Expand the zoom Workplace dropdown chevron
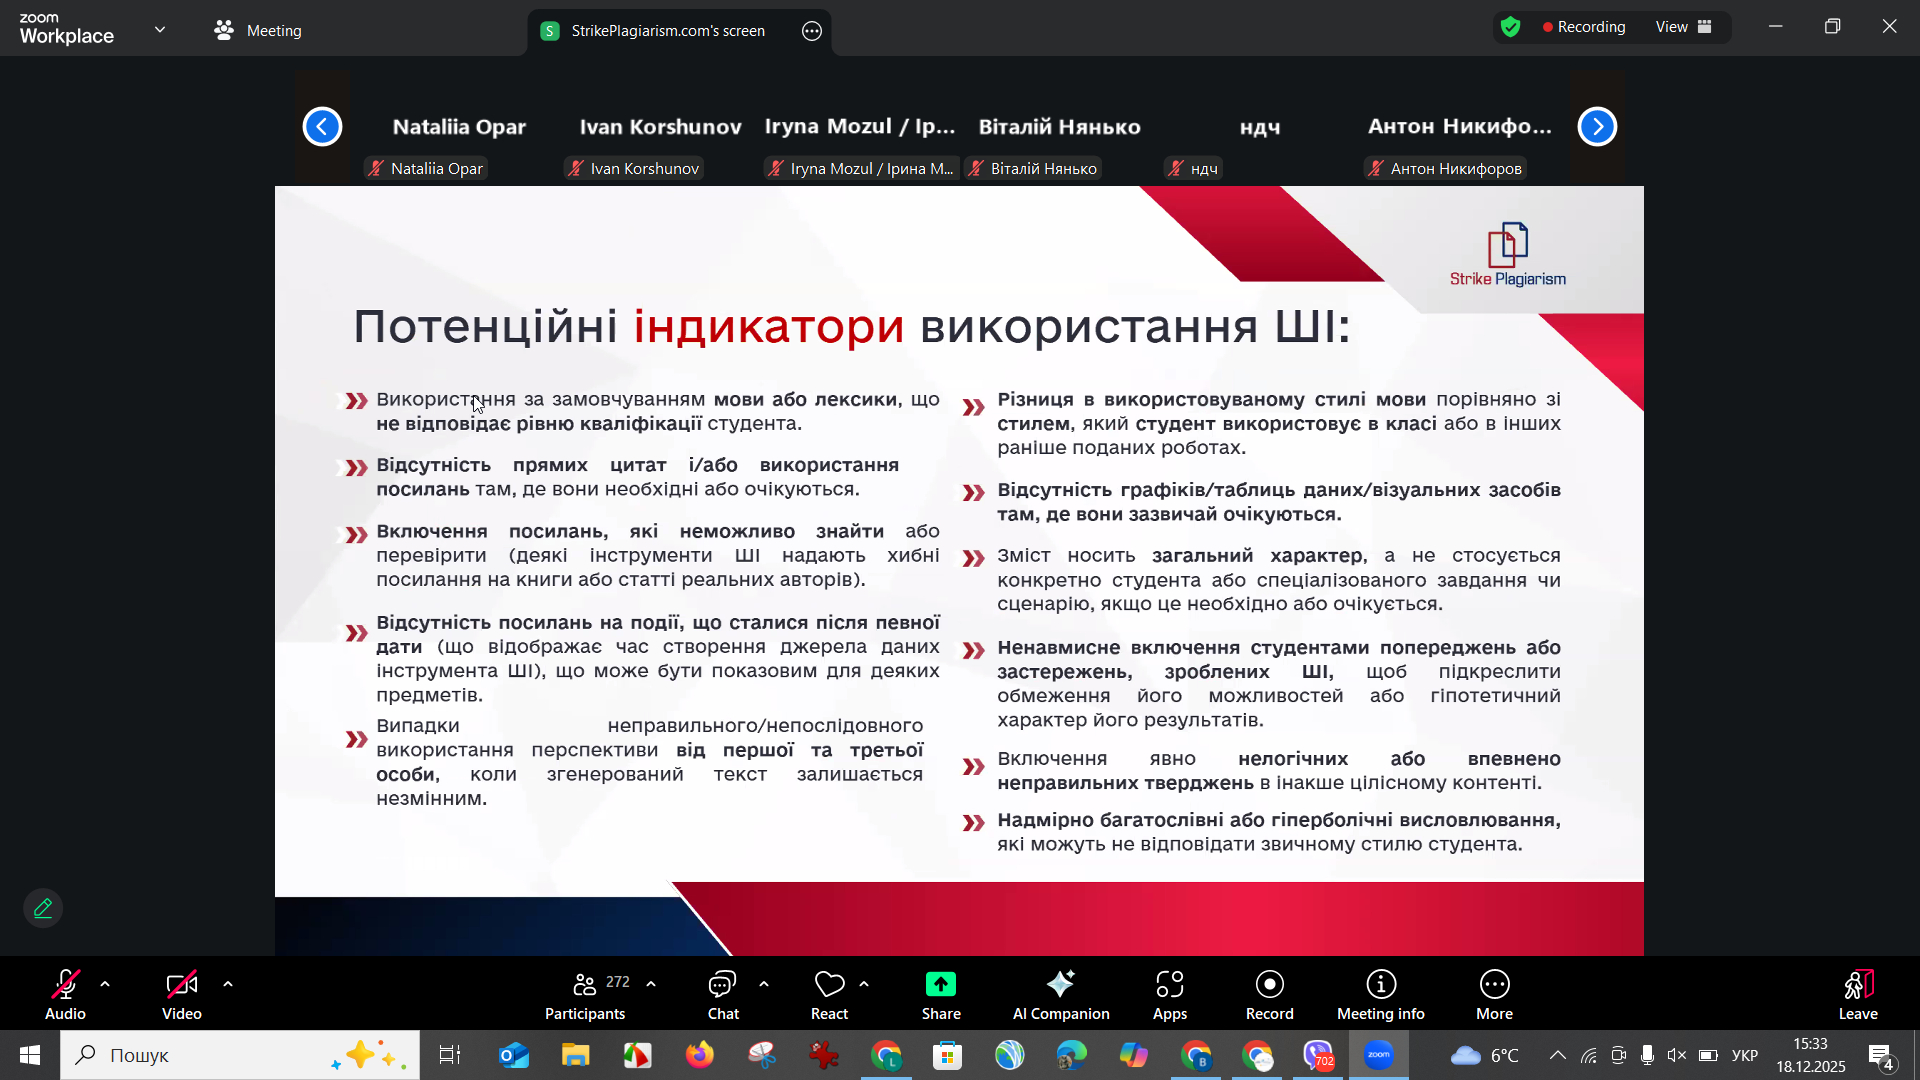The image size is (1920, 1080). [160, 30]
